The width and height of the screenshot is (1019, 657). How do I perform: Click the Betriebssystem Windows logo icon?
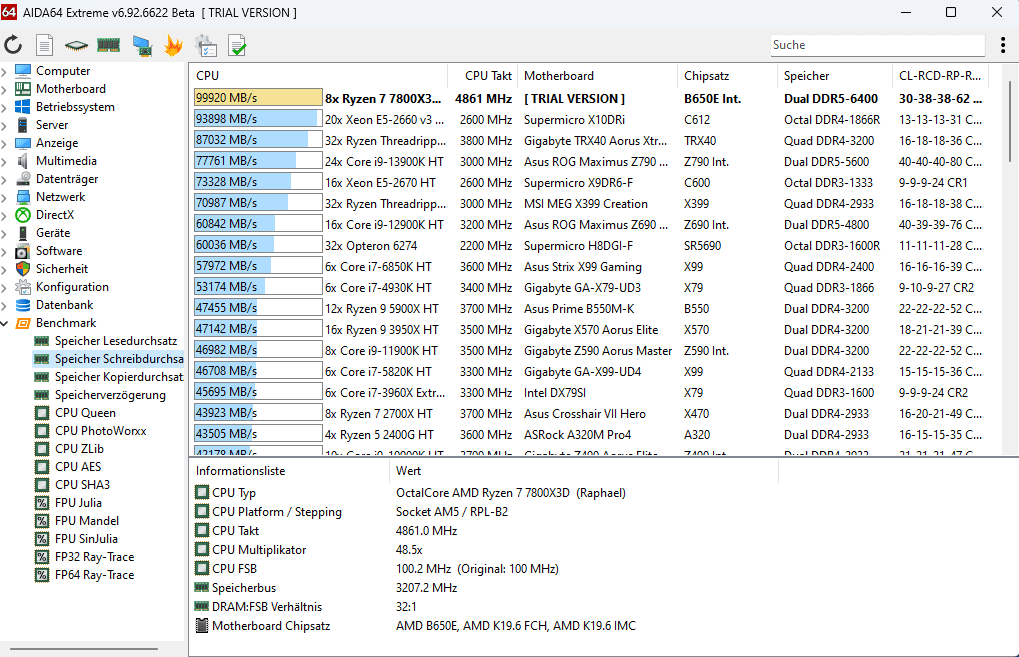(x=23, y=107)
